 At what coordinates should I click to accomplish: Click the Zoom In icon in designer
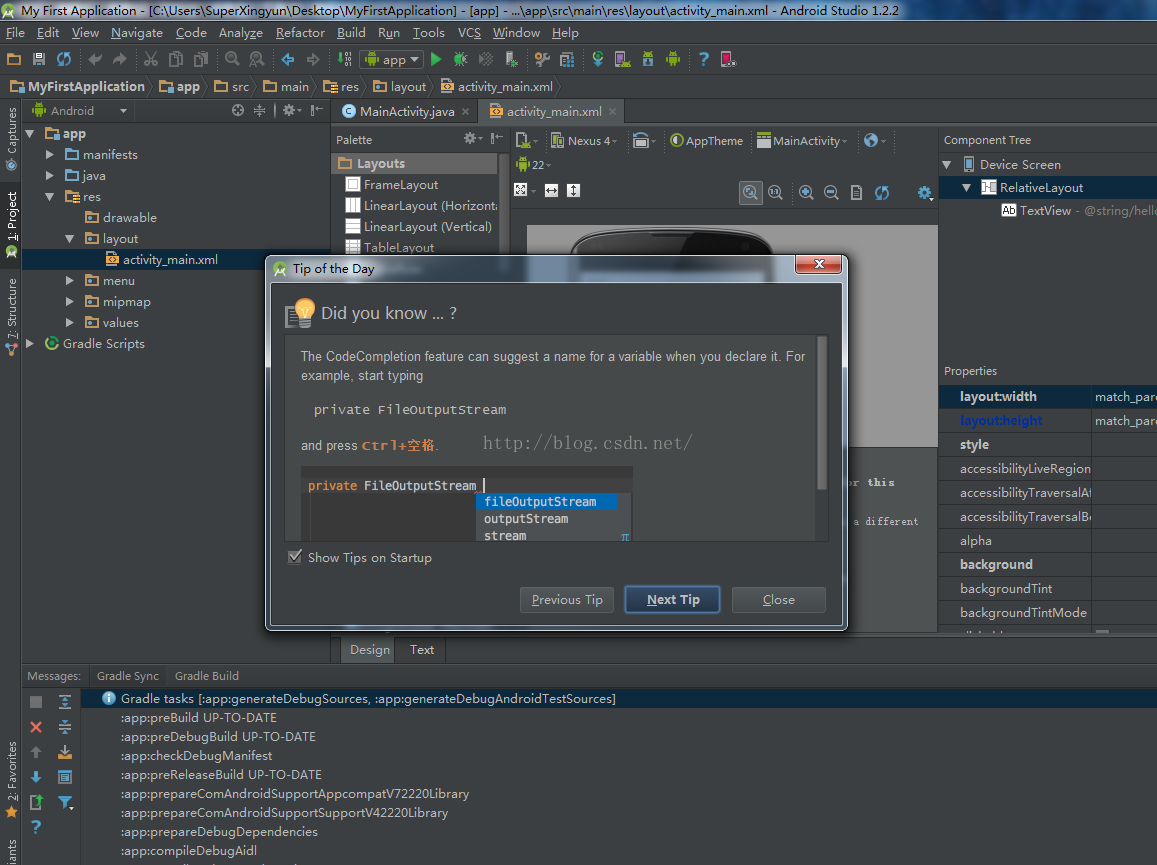click(x=806, y=193)
